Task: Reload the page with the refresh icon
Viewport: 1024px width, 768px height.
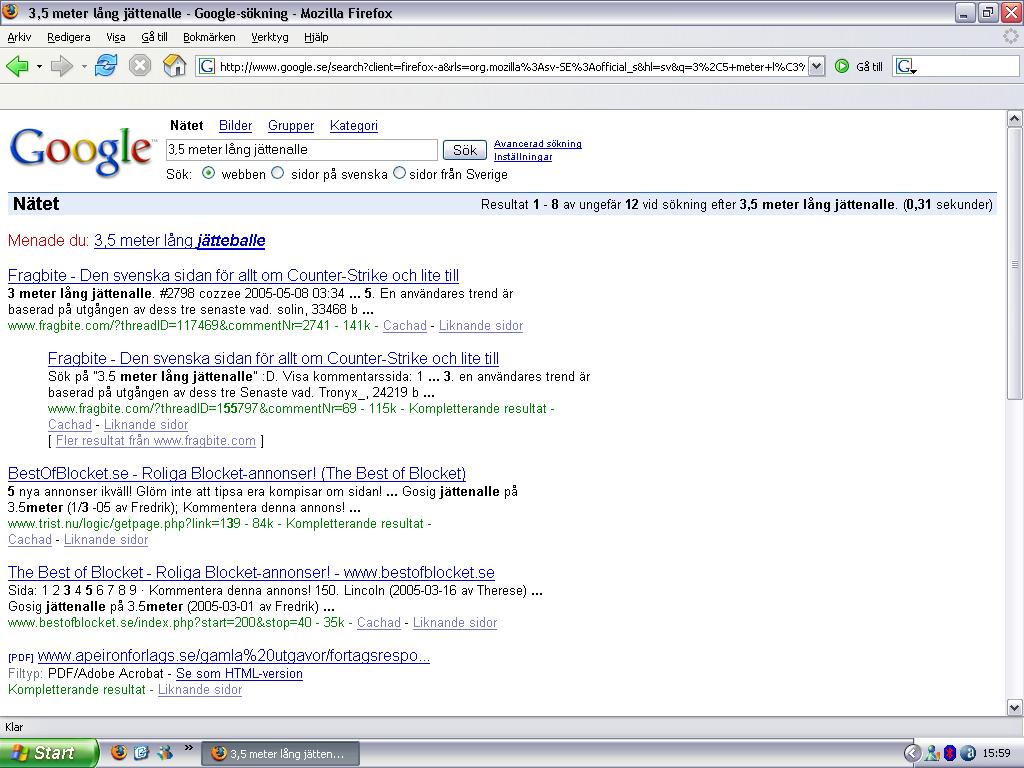Action: 106,66
